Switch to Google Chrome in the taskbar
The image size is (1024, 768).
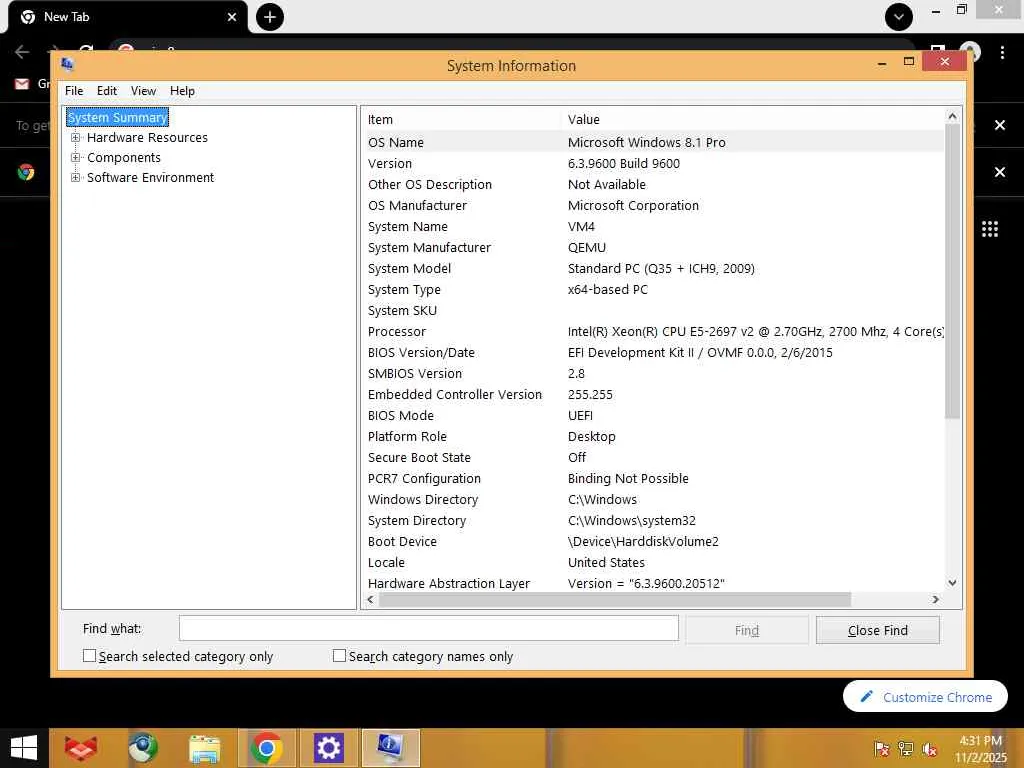[x=266, y=748]
